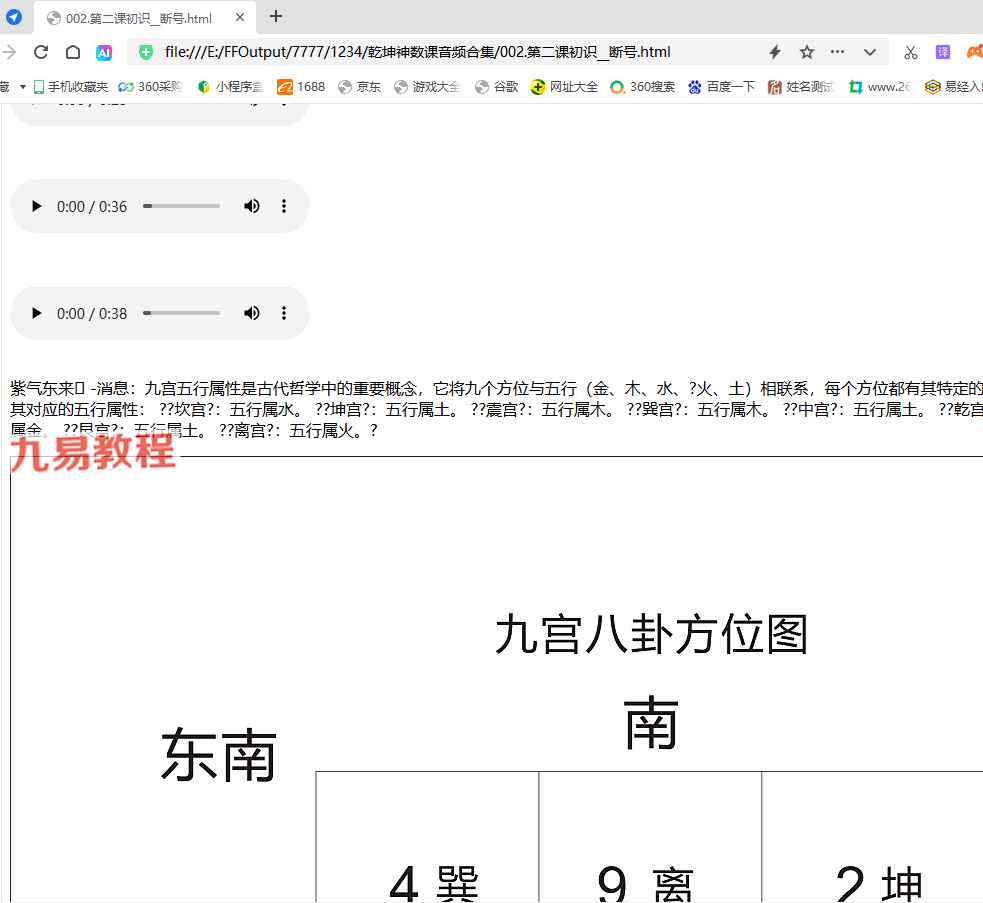Viewport: 983px width, 903px height.
Task: Open the three-dots address bar menu
Action: pos(837,52)
